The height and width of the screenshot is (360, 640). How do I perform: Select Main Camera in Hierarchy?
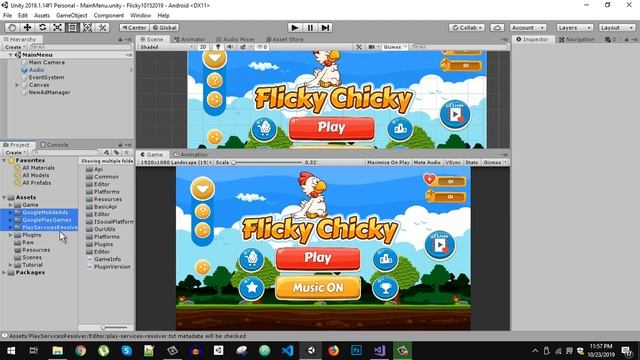tap(47, 62)
